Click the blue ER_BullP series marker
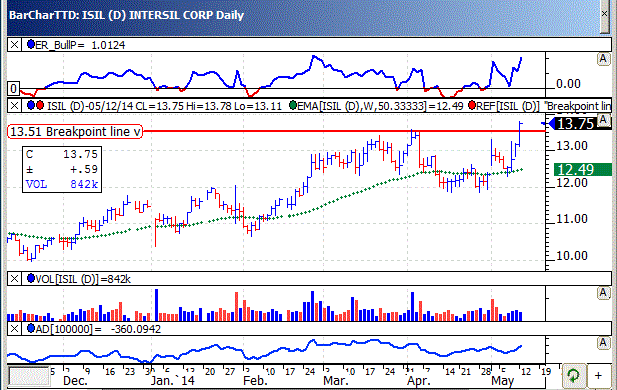This screenshot has height=390, width=617. pyautogui.click(x=31, y=44)
